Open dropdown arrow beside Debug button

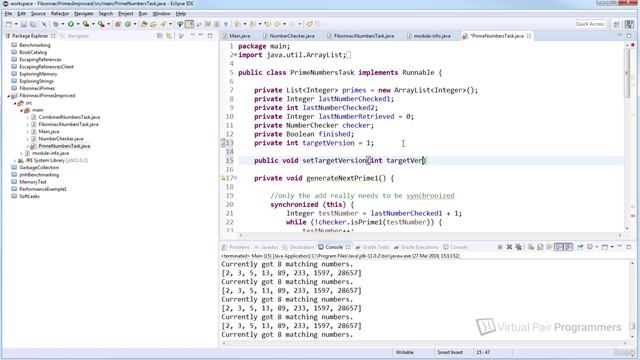tap(63, 24)
